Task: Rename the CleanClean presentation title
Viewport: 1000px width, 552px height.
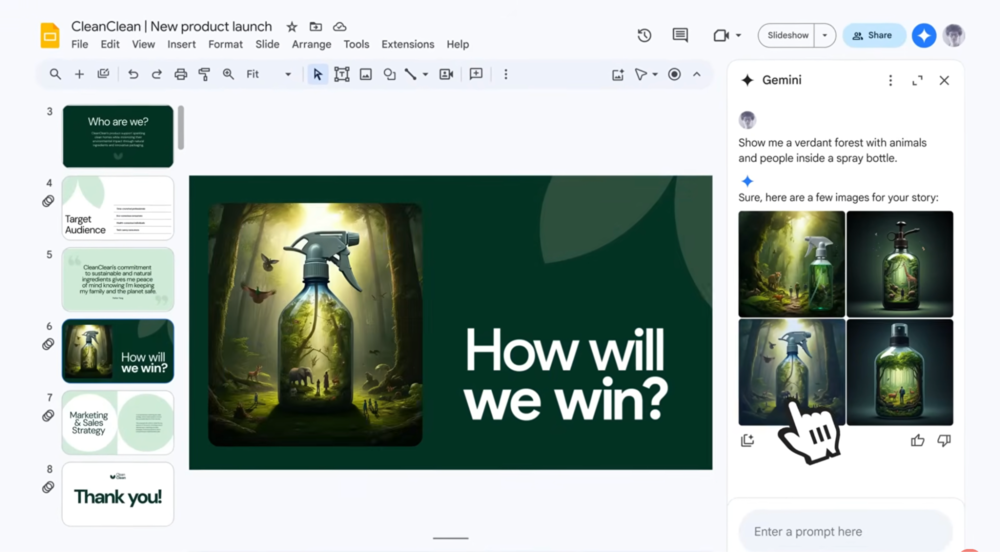Action: point(172,26)
